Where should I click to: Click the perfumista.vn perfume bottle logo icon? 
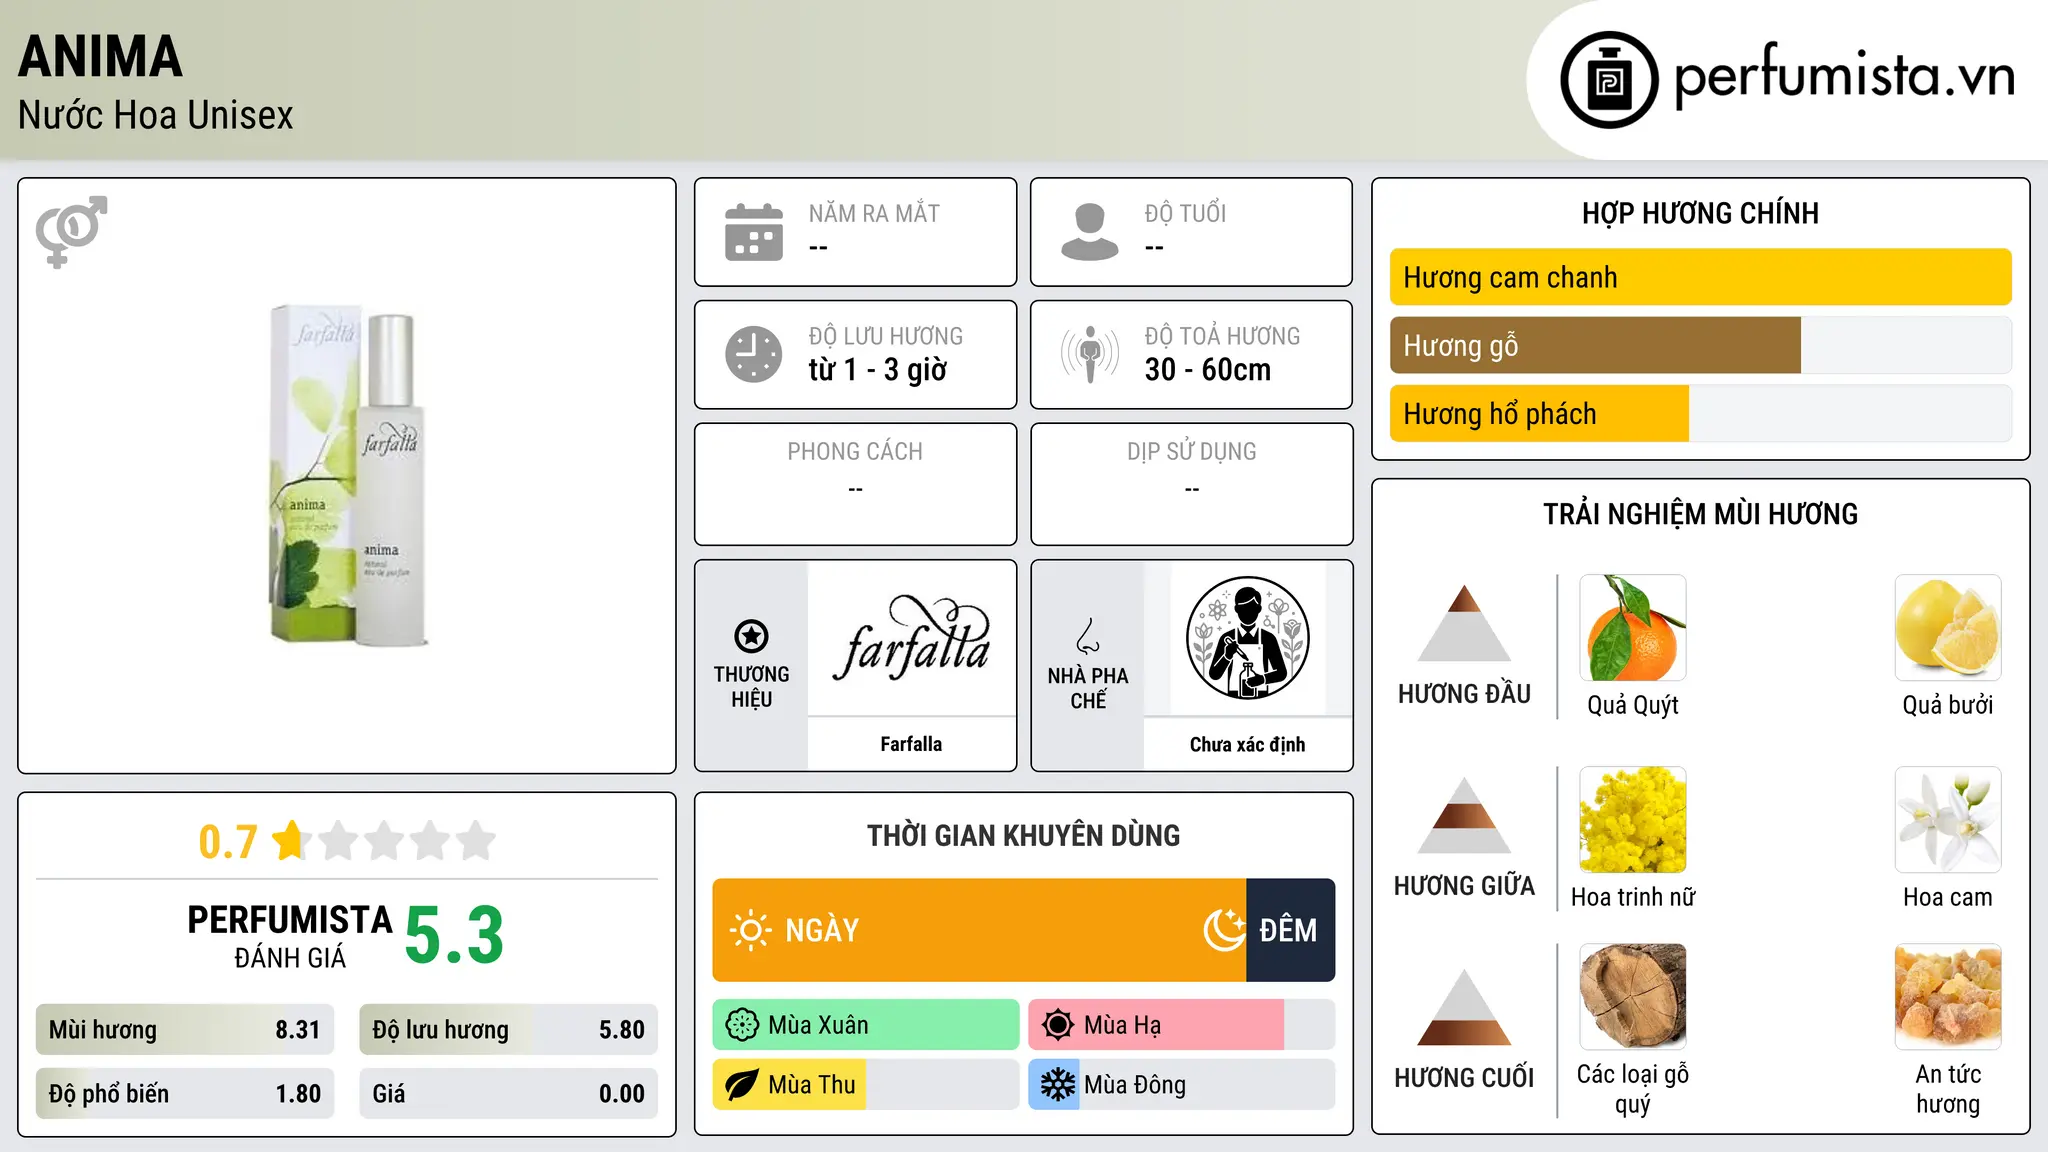coord(1609,80)
